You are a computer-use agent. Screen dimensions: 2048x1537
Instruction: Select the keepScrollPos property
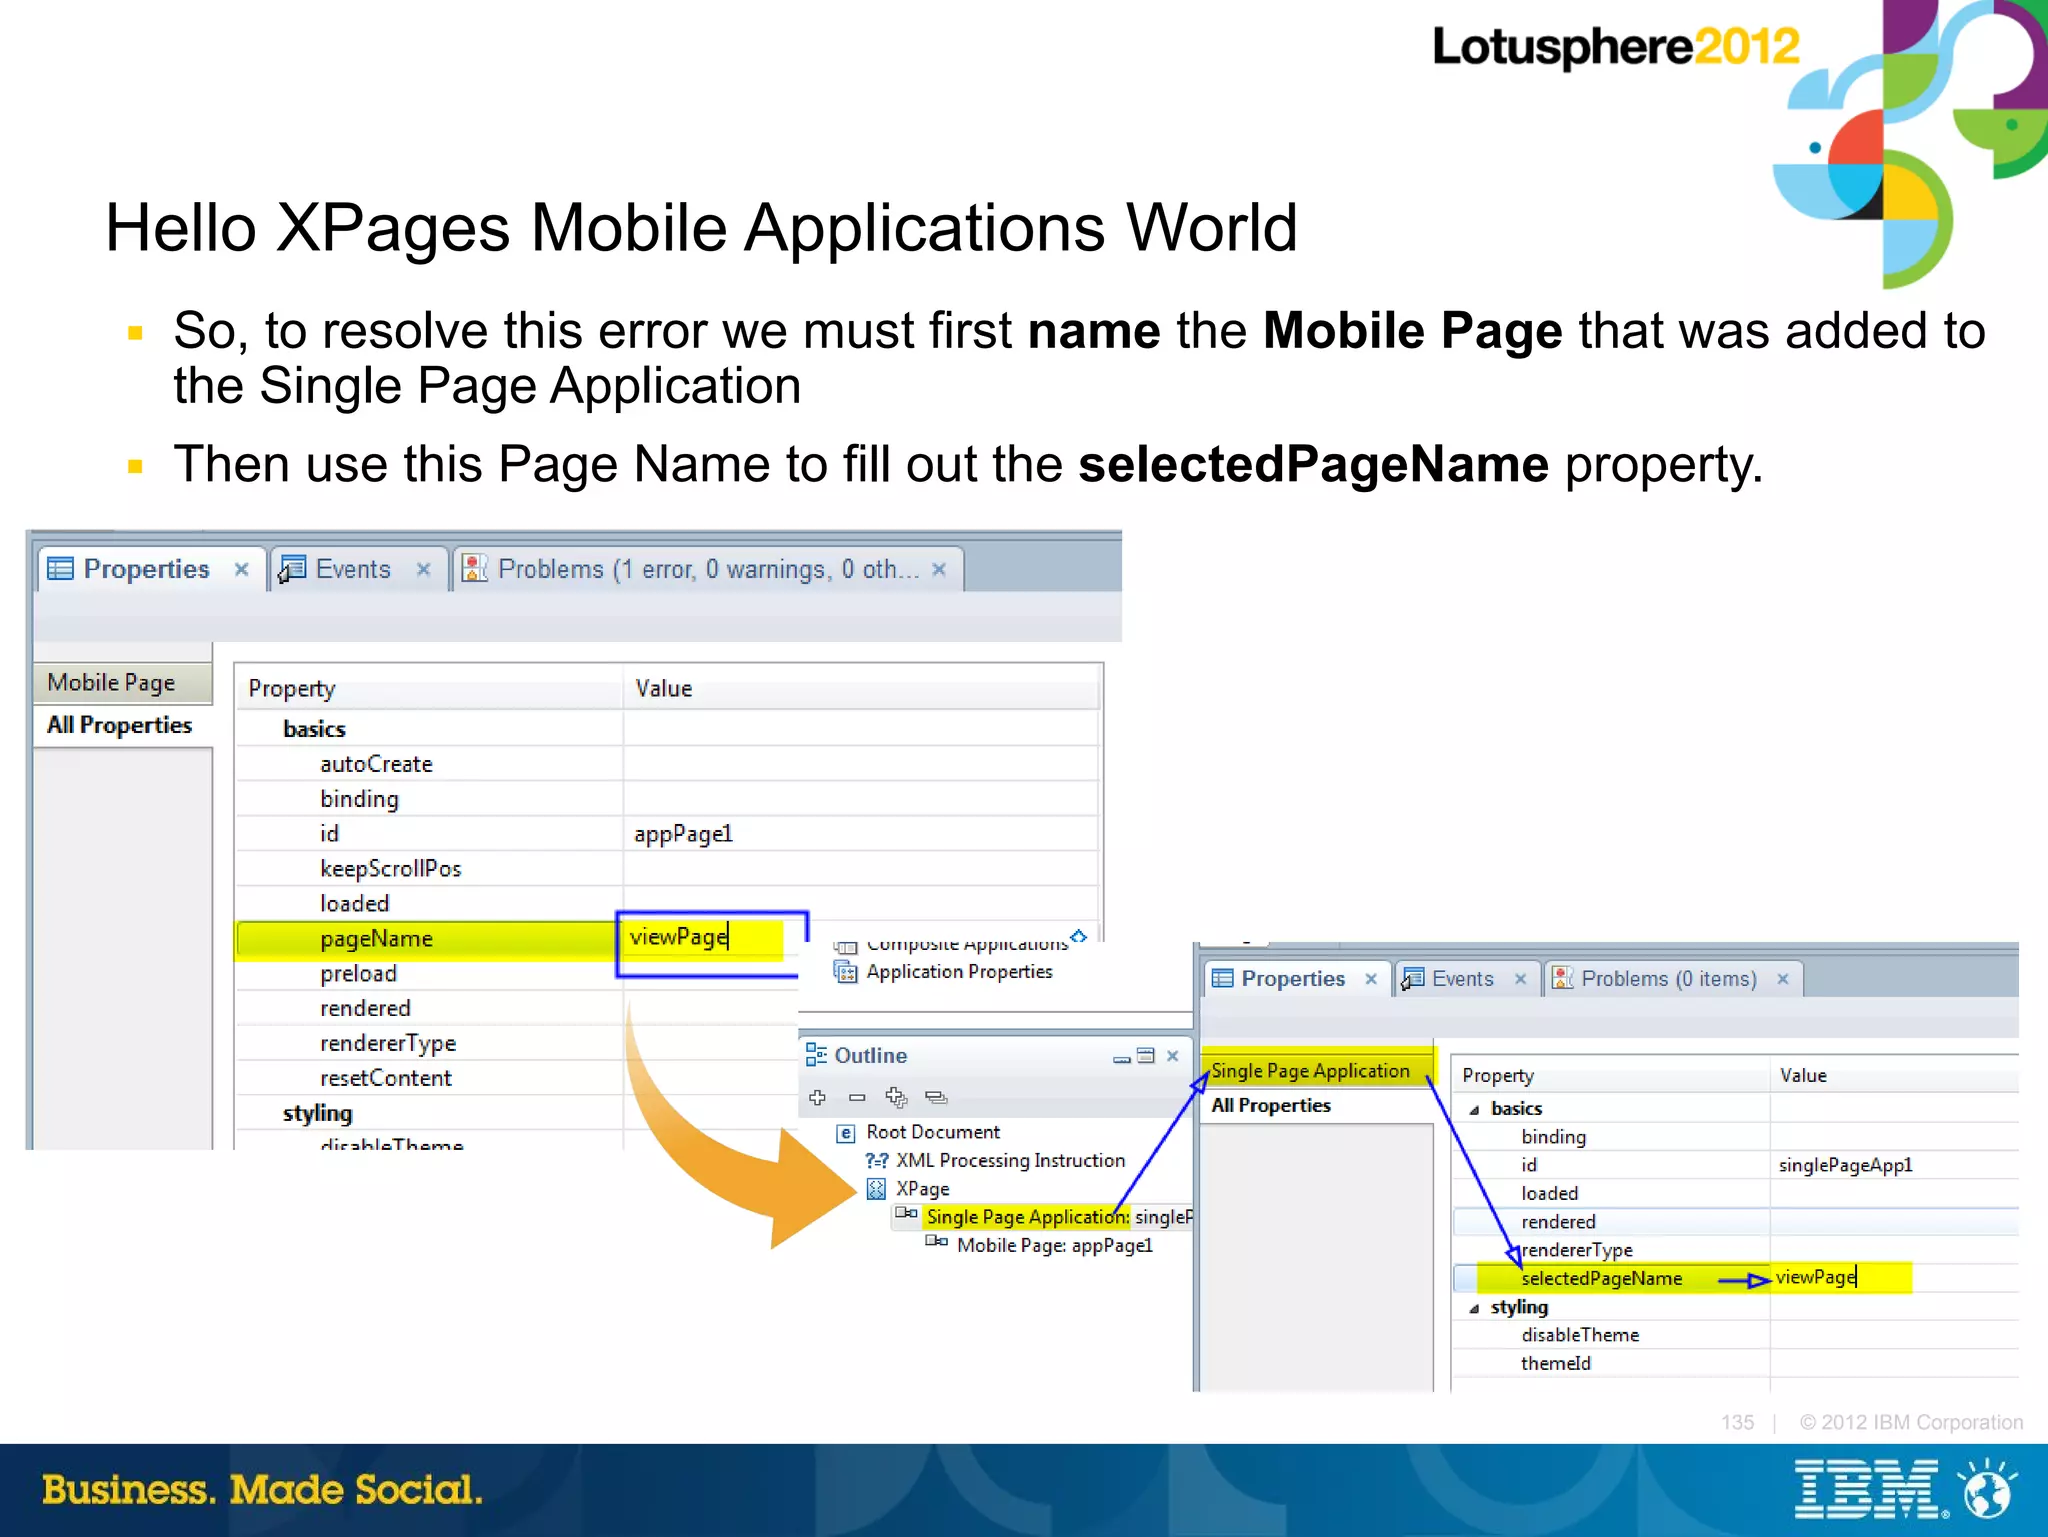point(390,869)
